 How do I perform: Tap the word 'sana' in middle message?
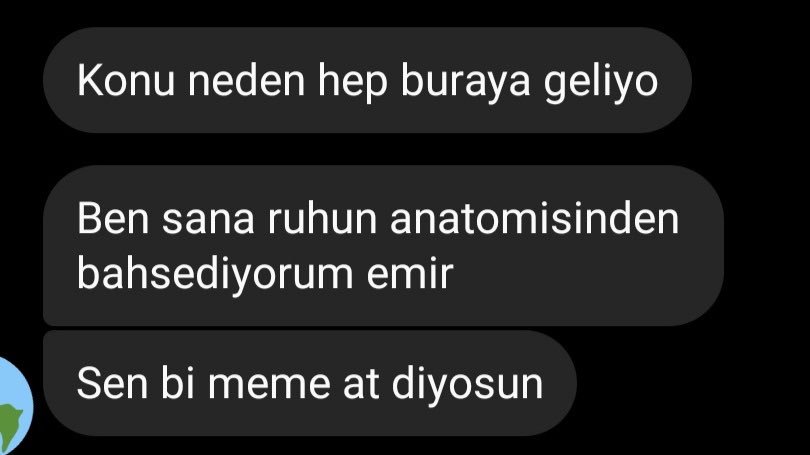[208, 221]
